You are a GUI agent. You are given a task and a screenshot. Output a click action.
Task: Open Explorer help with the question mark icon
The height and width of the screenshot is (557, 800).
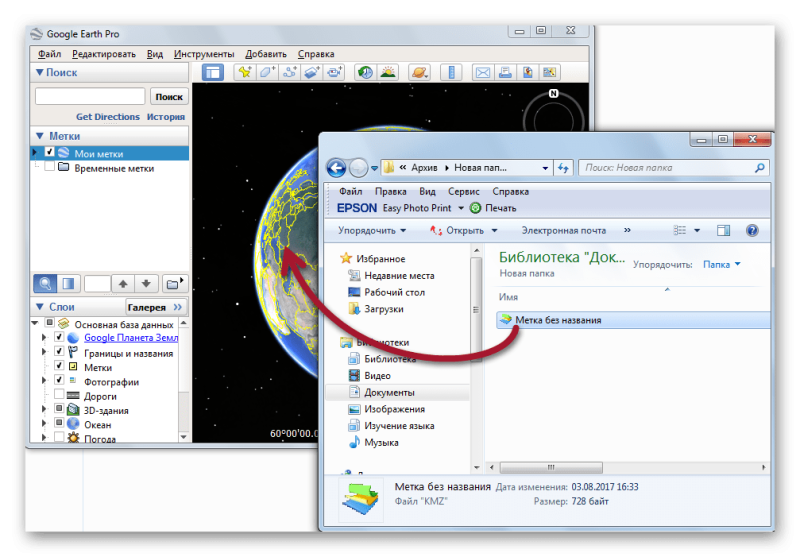pyautogui.click(x=752, y=231)
